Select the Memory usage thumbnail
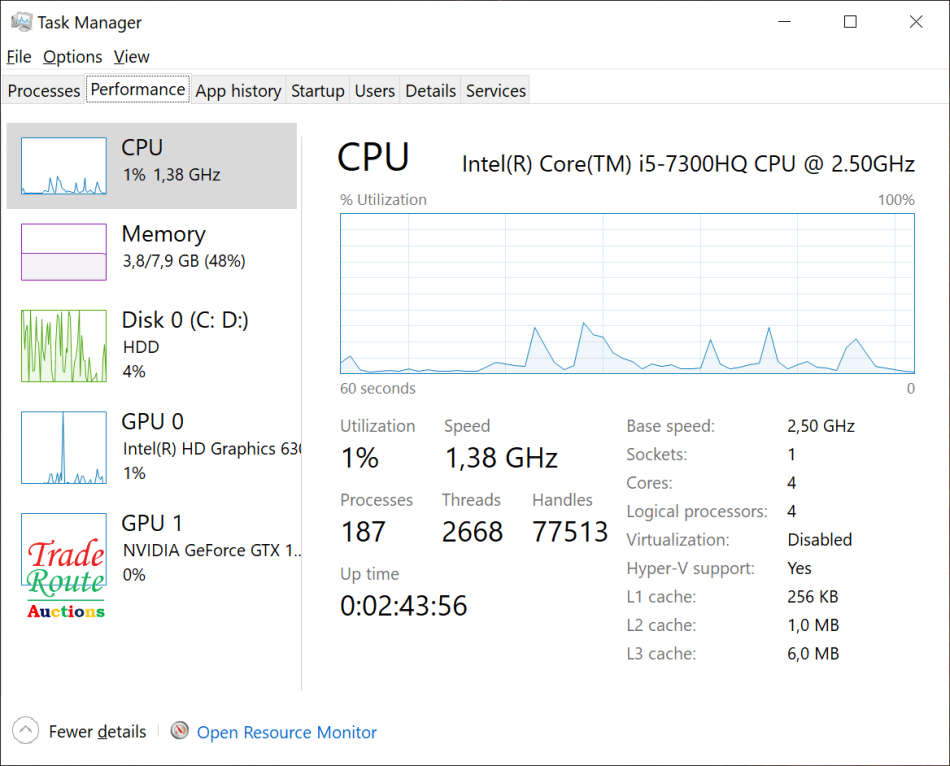950x766 pixels. (64, 252)
